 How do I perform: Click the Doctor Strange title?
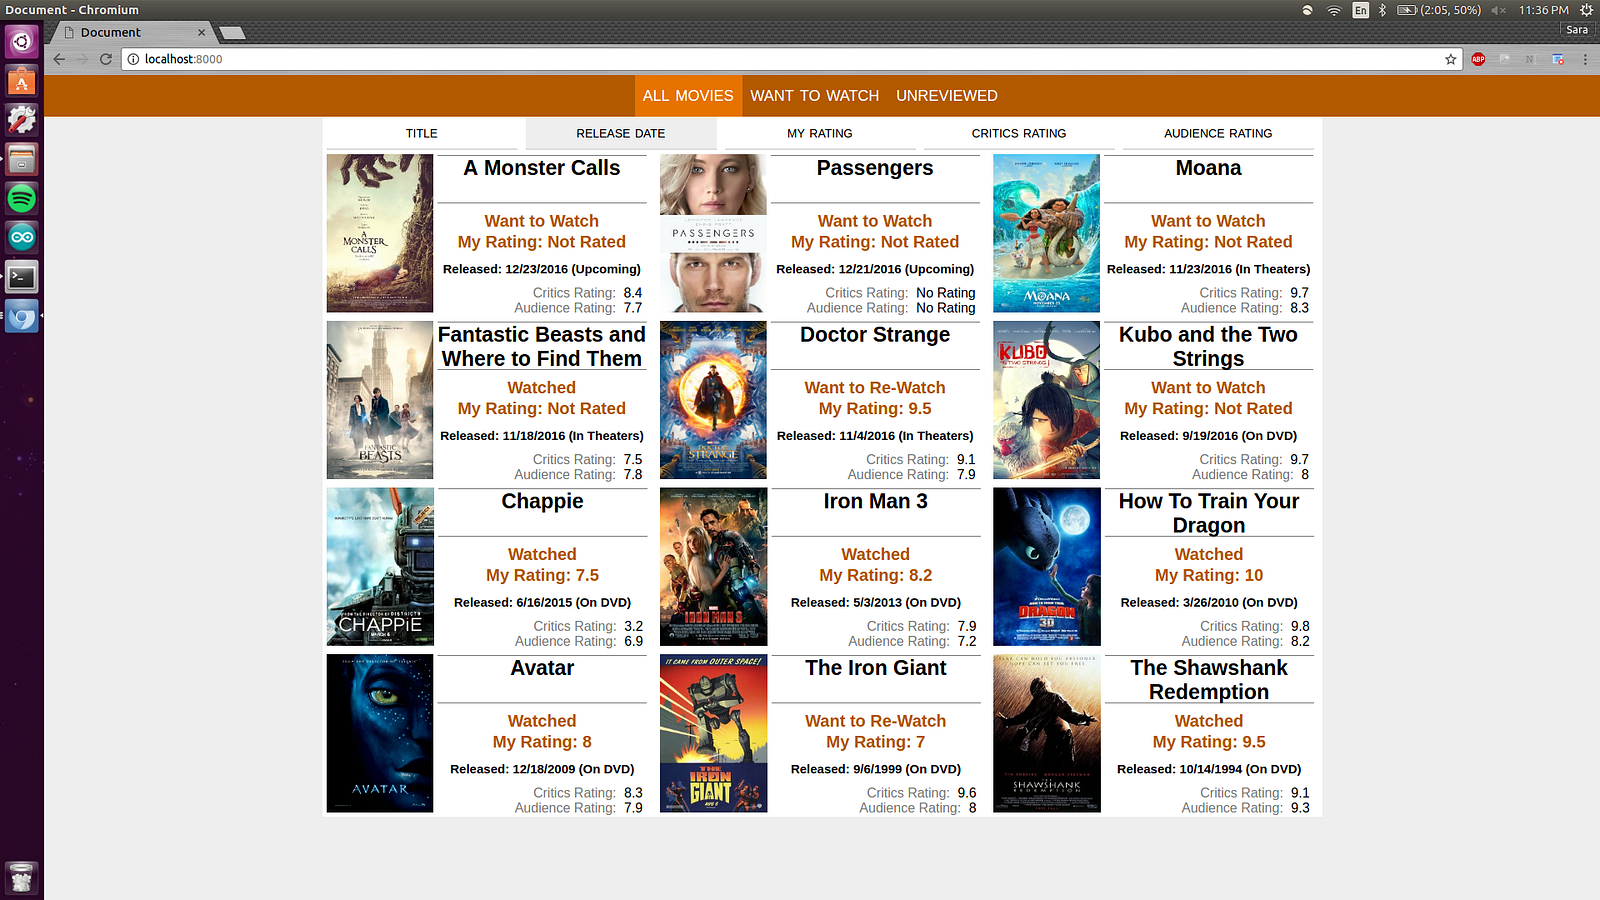[x=875, y=335]
